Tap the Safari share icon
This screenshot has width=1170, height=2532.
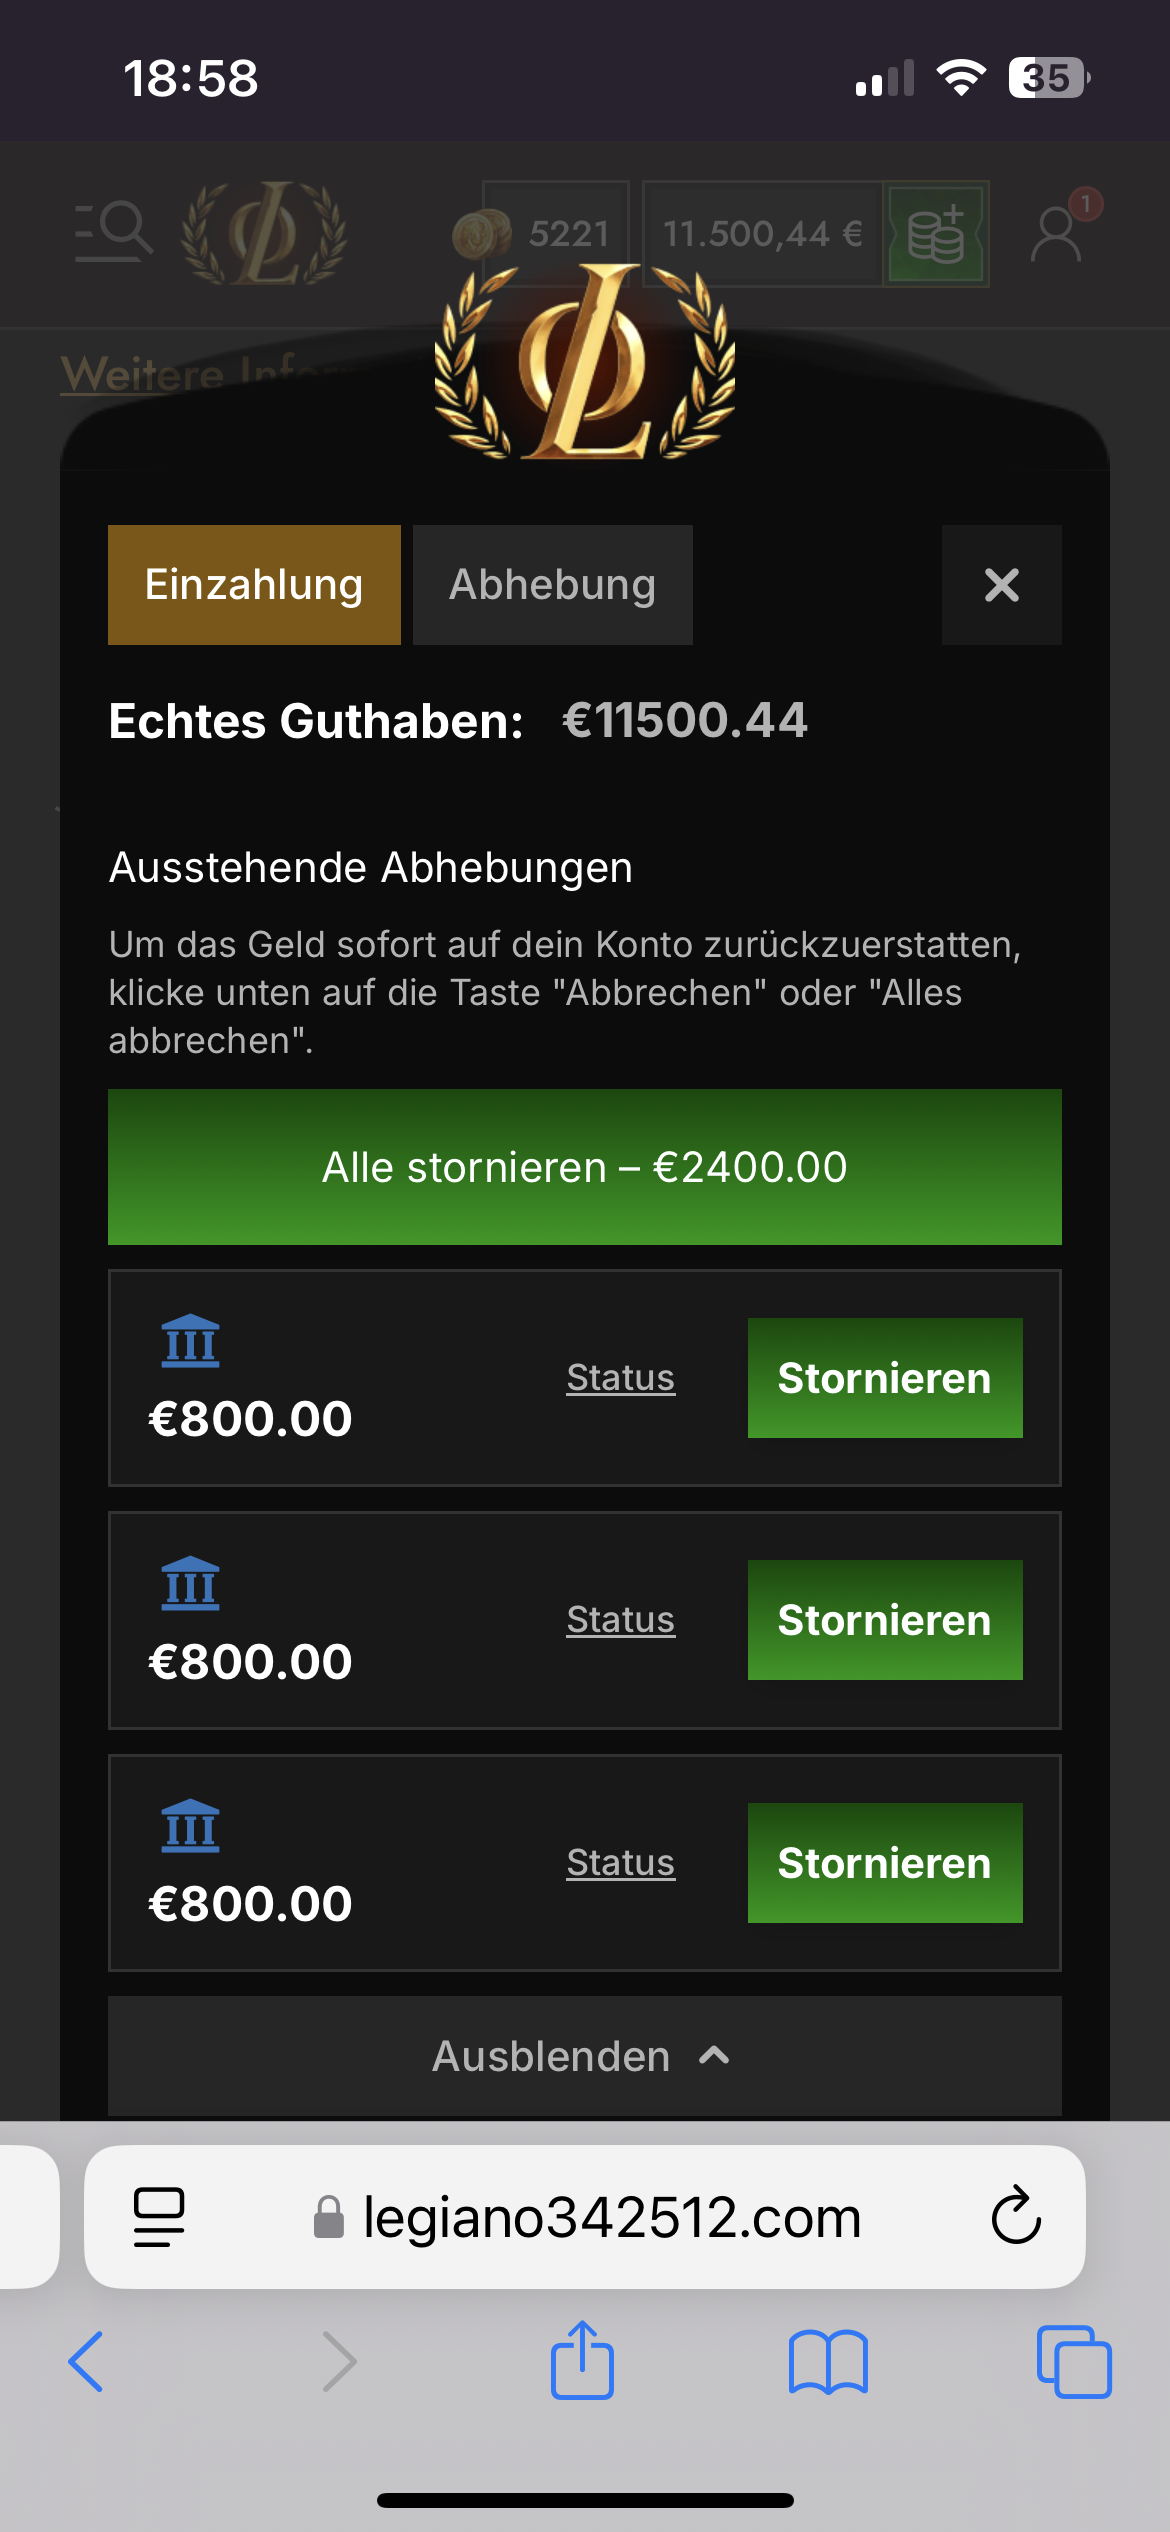click(582, 2361)
